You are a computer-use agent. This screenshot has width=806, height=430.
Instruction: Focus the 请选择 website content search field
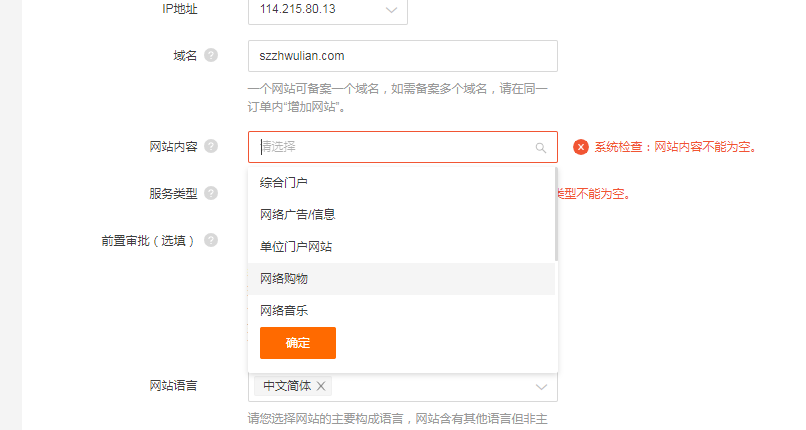tap(402, 147)
